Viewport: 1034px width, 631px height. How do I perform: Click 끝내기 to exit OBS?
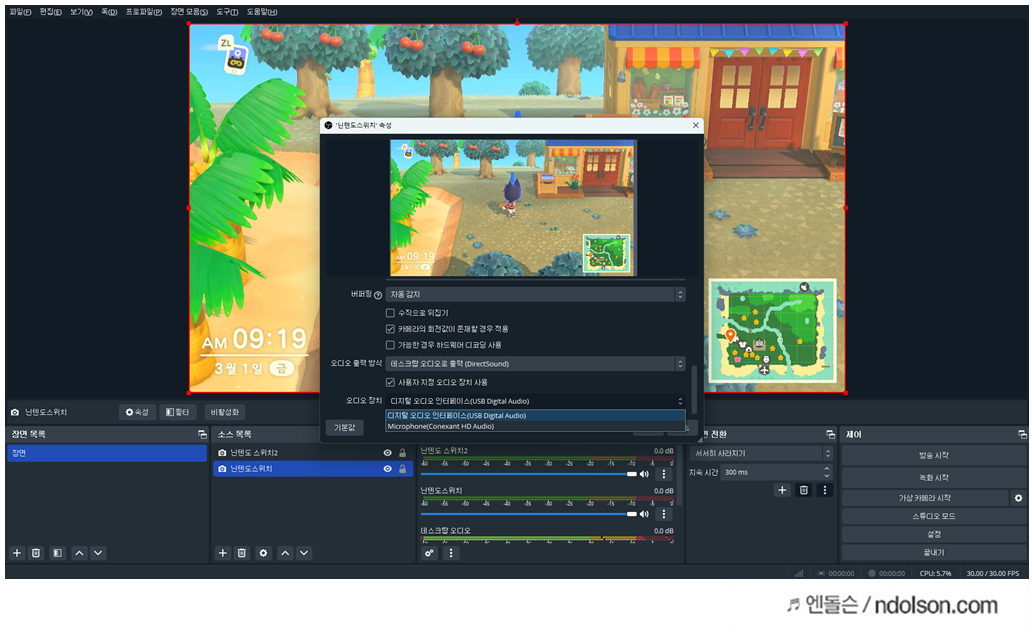(x=934, y=553)
